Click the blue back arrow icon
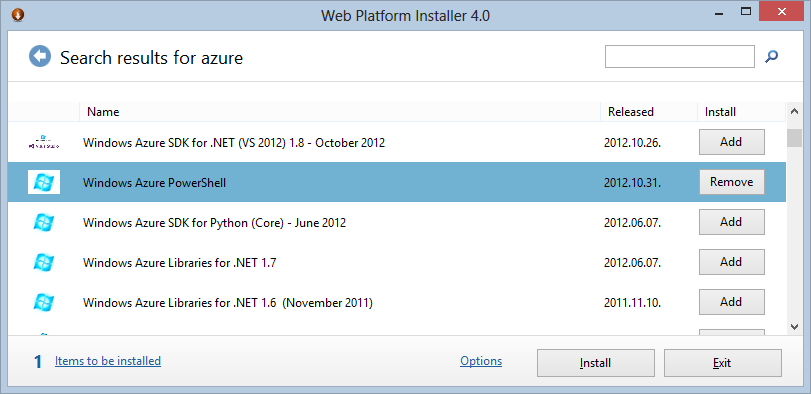This screenshot has width=811, height=394. (x=40, y=56)
